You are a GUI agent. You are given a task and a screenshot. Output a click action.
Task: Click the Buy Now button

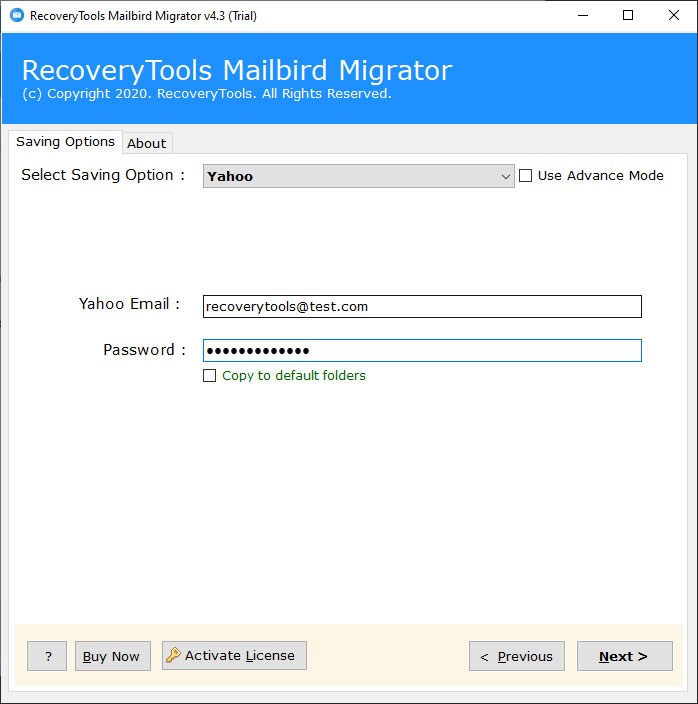pyautogui.click(x=113, y=656)
